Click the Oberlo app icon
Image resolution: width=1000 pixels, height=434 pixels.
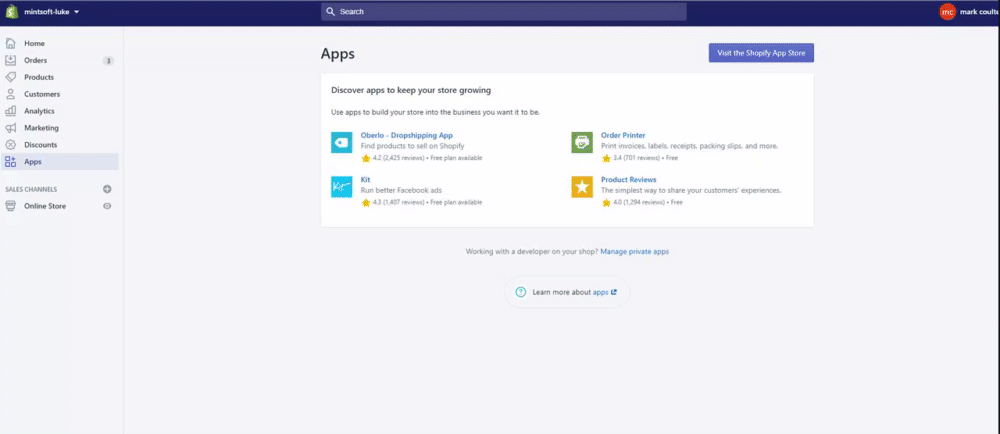341,142
